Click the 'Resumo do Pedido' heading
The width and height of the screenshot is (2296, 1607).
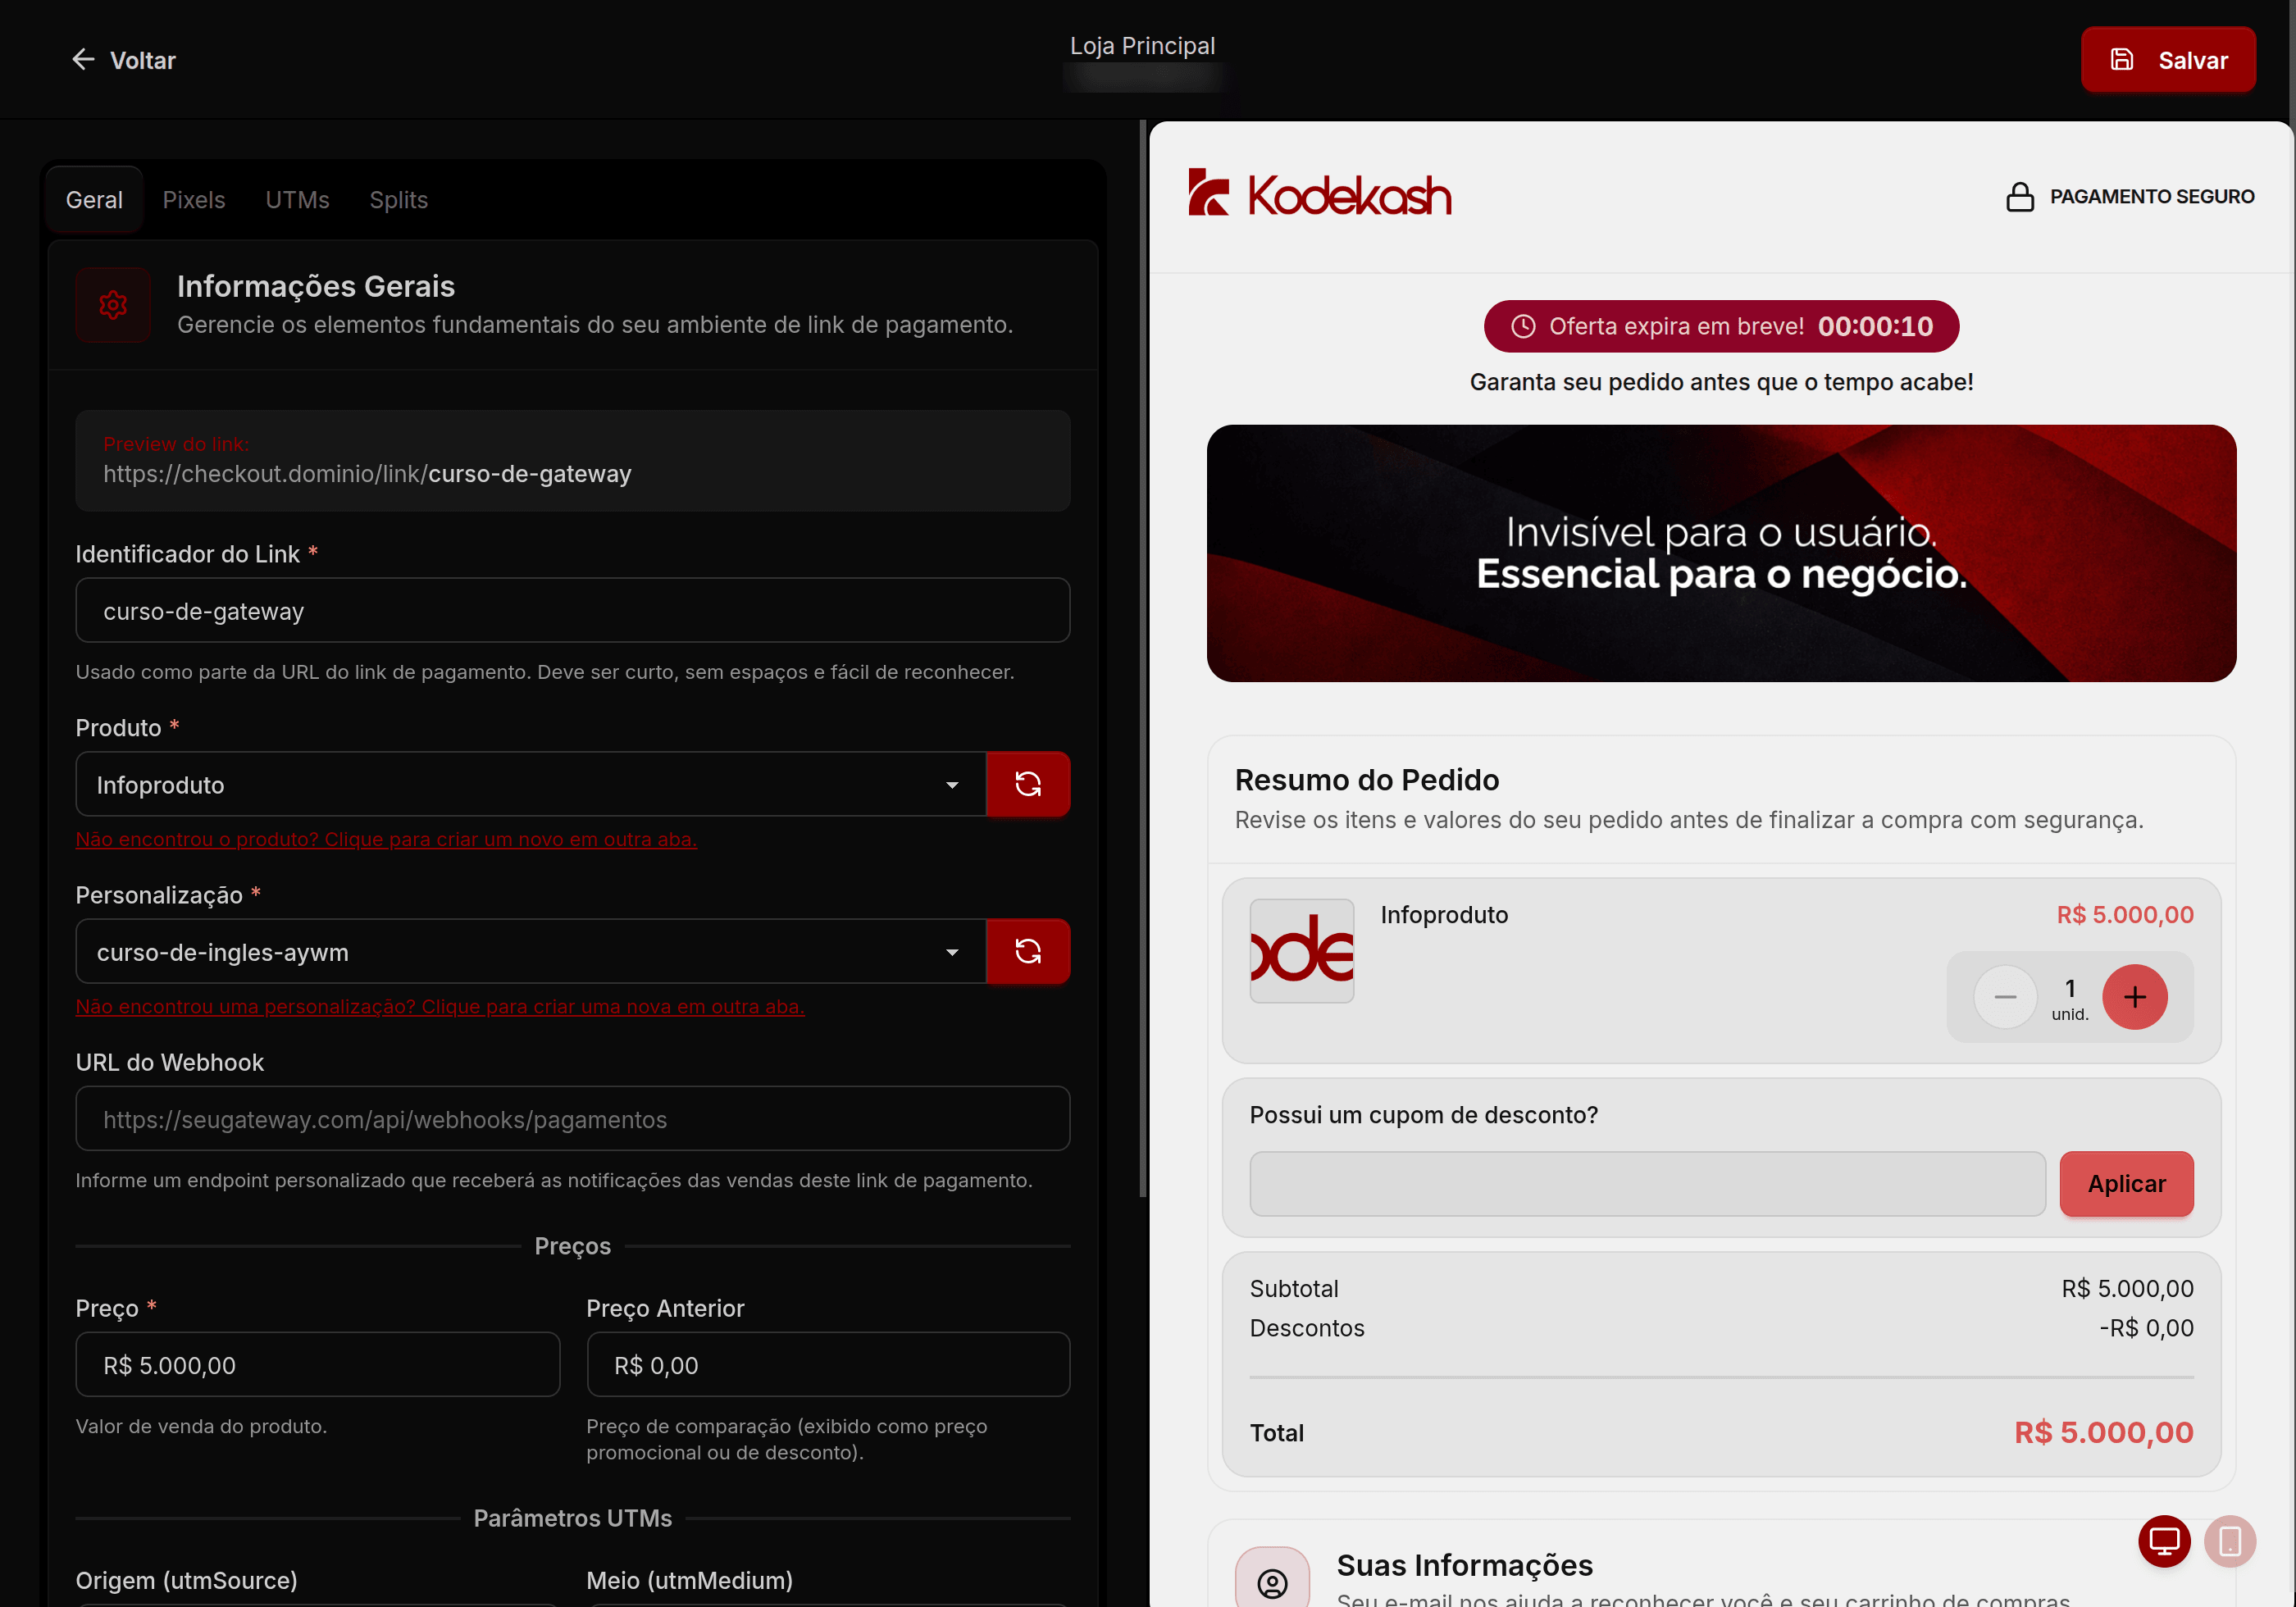click(x=1366, y=779)
